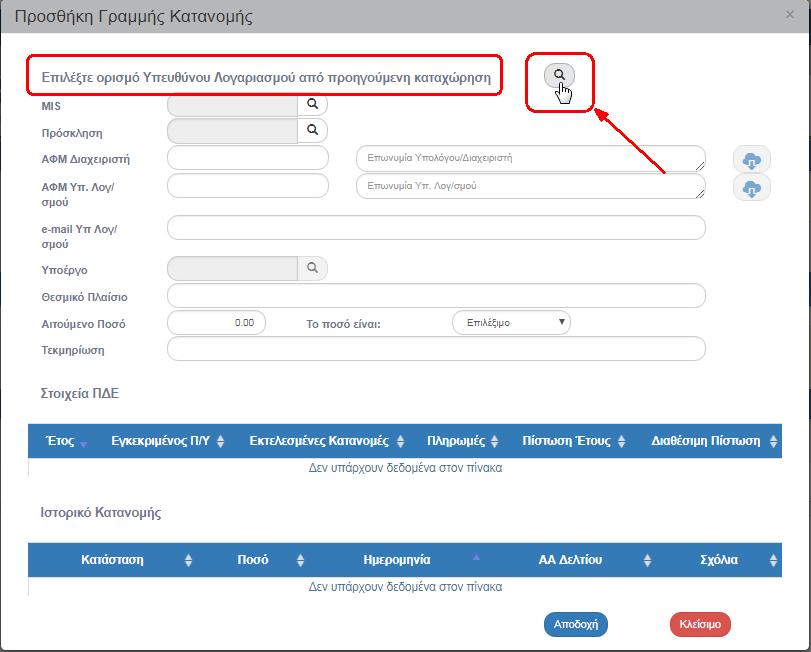The image size is (811, 652).
Task: Open 'Το ποσό είναι' Επιλέξιμο dropdown
Action: pos(511,323)
